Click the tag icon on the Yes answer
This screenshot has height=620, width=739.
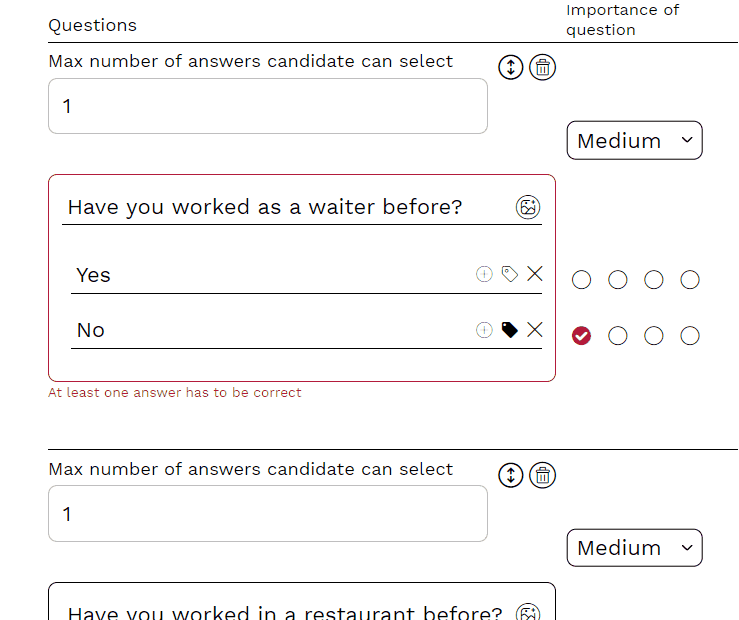(x=510, y=274)
